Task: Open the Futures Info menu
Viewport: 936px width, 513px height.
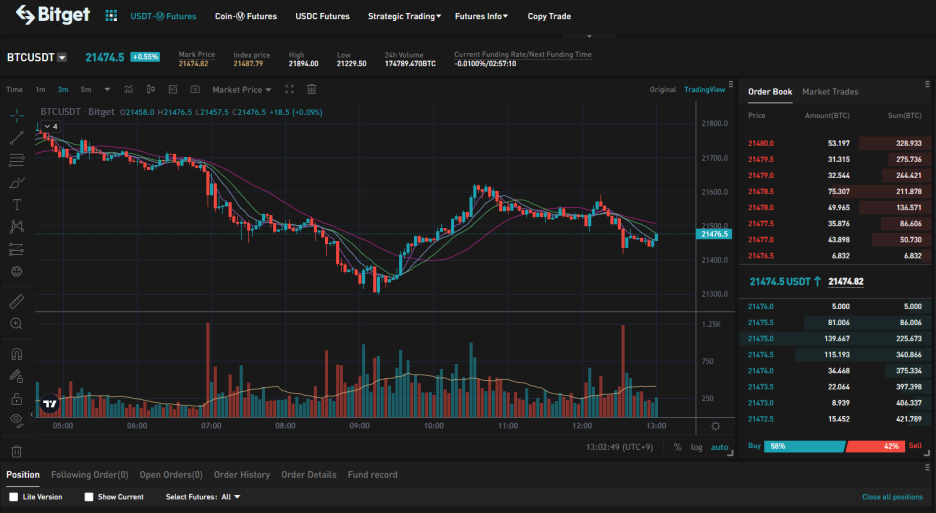Action: click(481, 16)
